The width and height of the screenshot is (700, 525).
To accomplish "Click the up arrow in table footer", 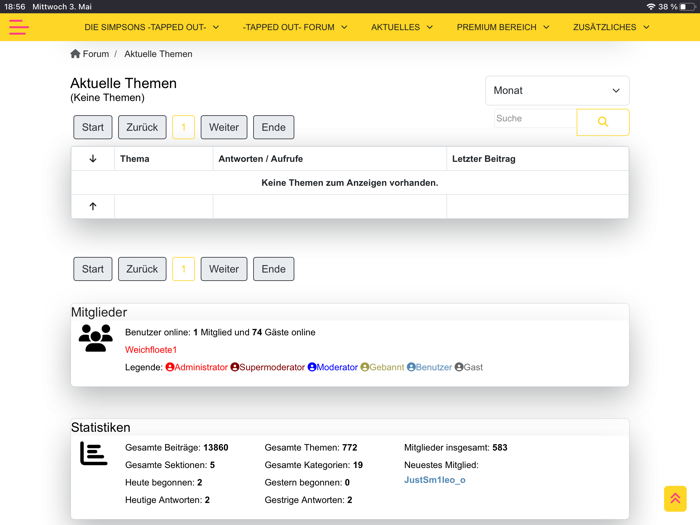I will pos(93,206).
